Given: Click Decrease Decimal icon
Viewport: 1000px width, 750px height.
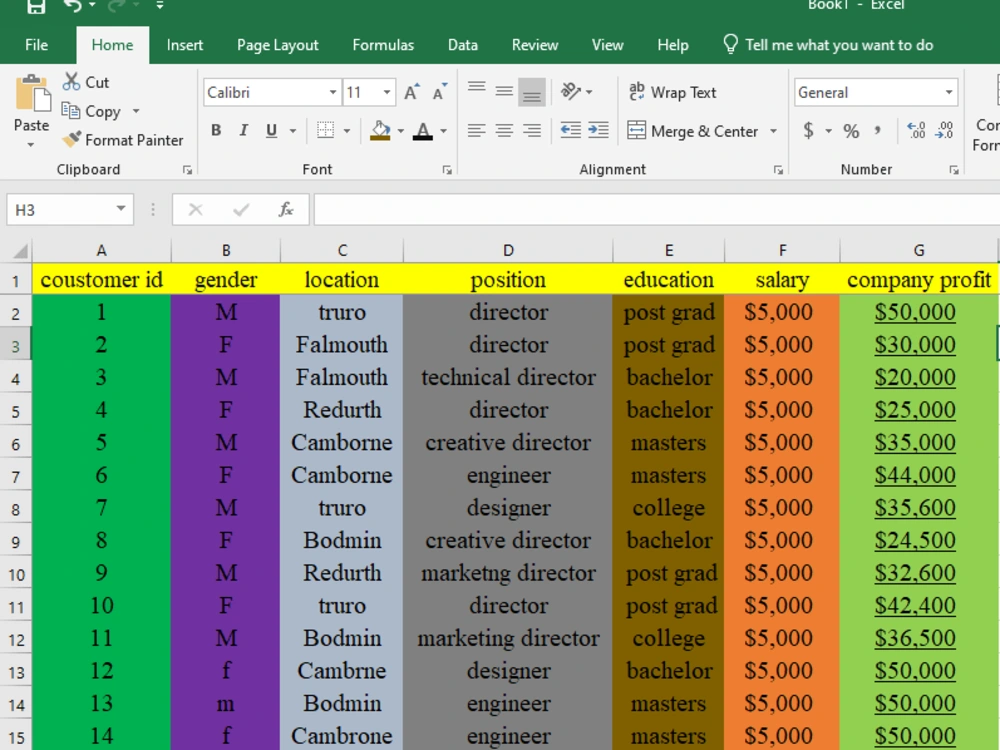Looking at the screenshot, I should 945,131.
